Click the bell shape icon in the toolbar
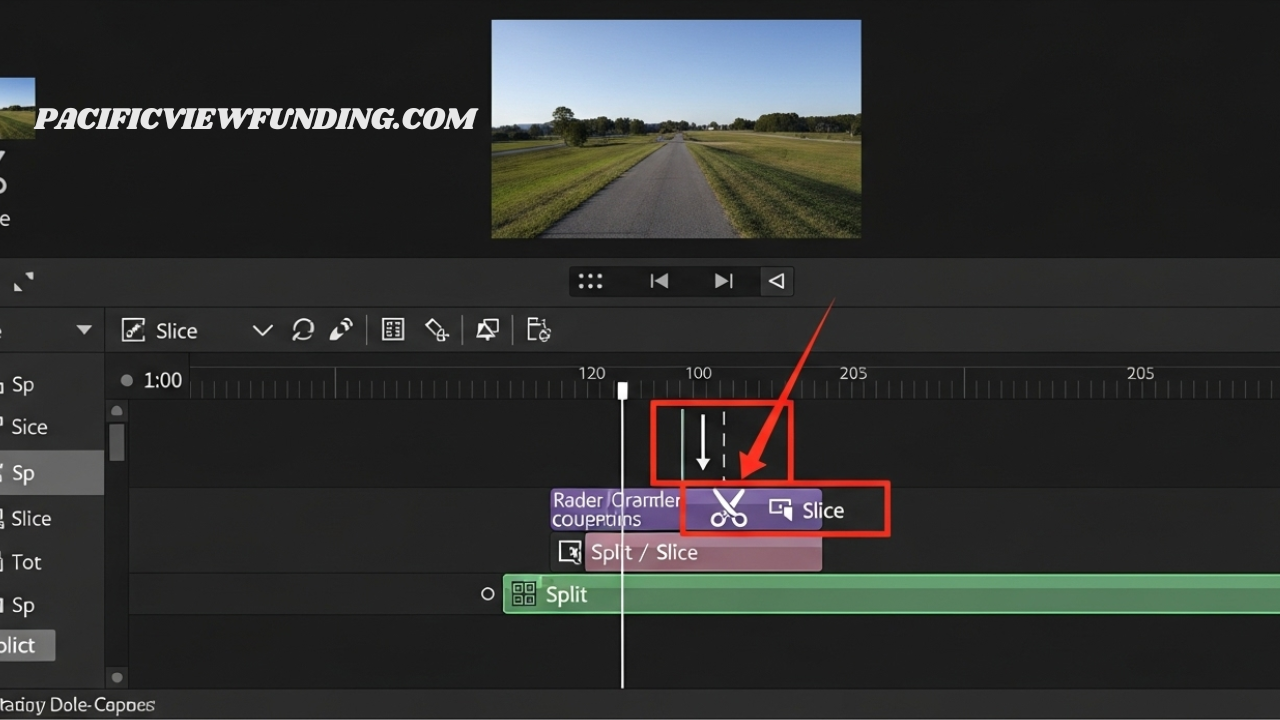 487,330
